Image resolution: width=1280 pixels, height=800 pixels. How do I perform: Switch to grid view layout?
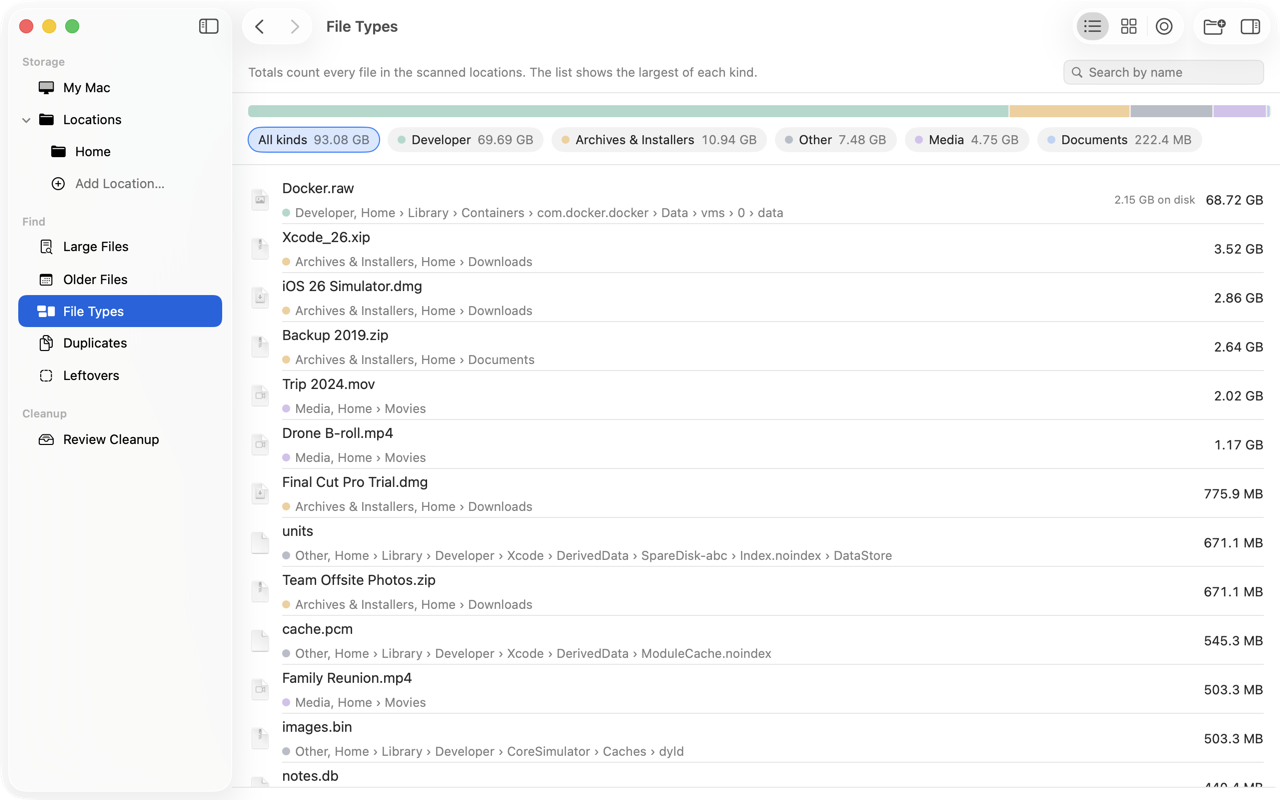1128,27
